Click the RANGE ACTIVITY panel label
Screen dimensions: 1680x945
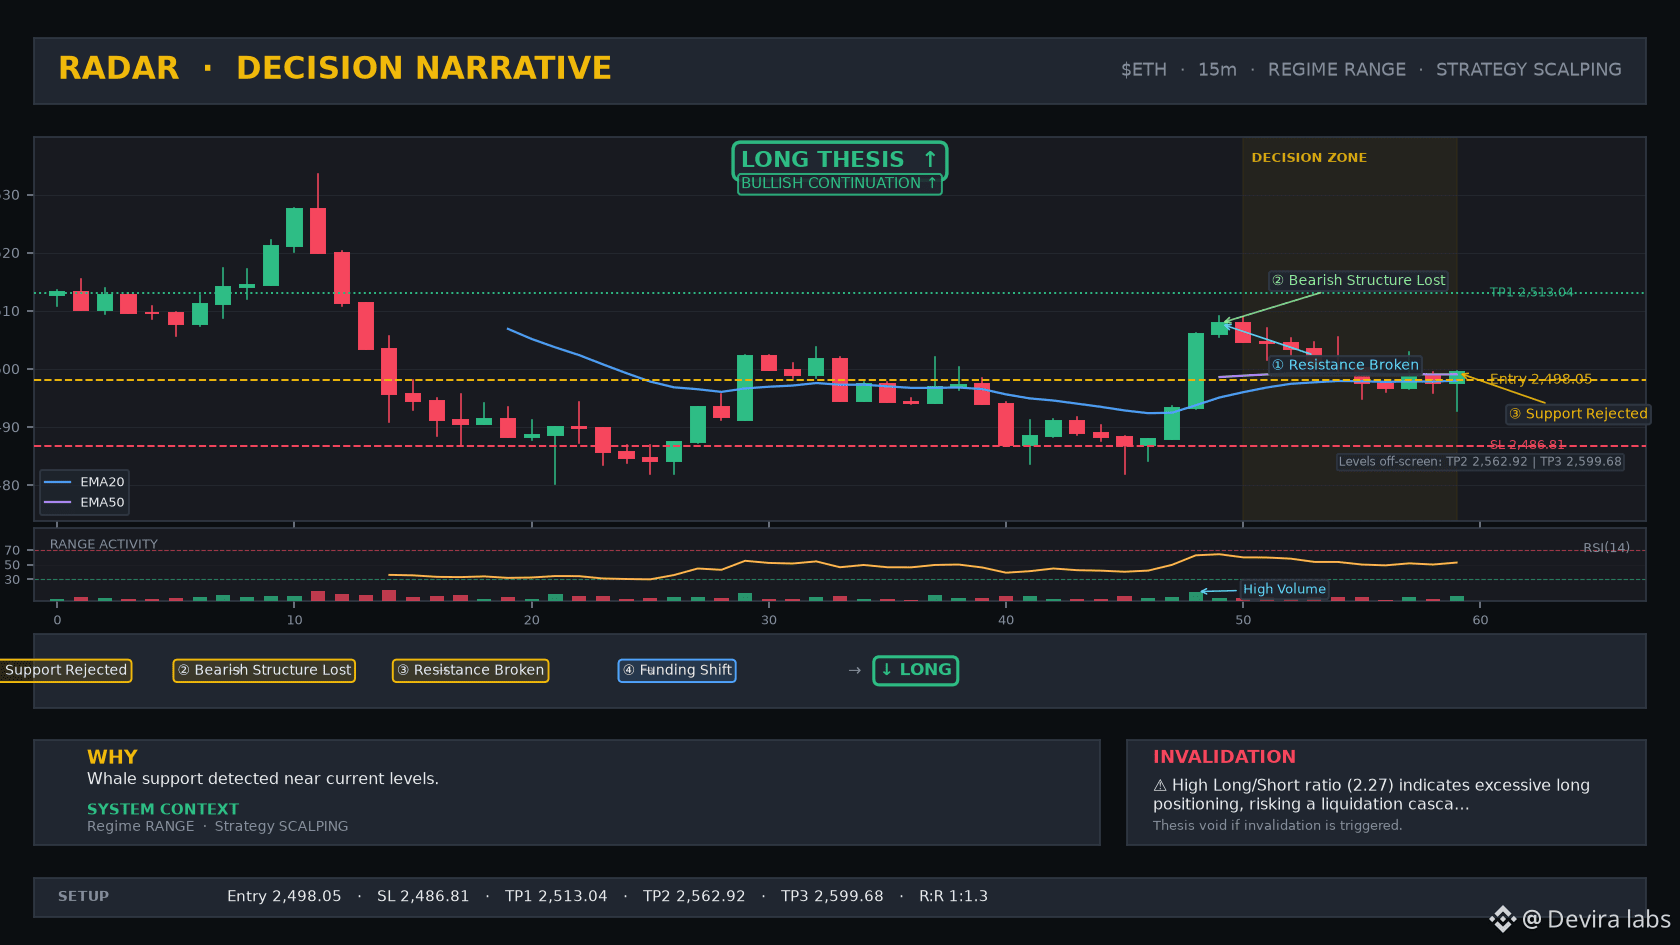click(x=104, y=545)
